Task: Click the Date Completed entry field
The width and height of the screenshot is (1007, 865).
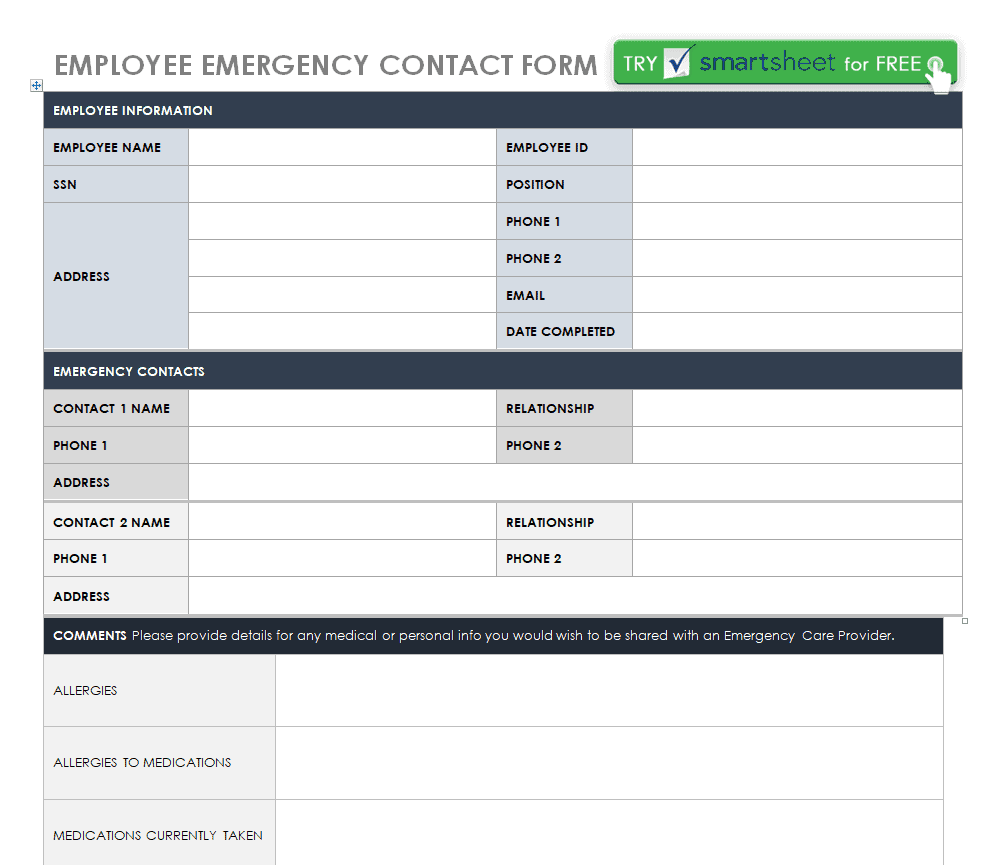Action: point(797,331)
